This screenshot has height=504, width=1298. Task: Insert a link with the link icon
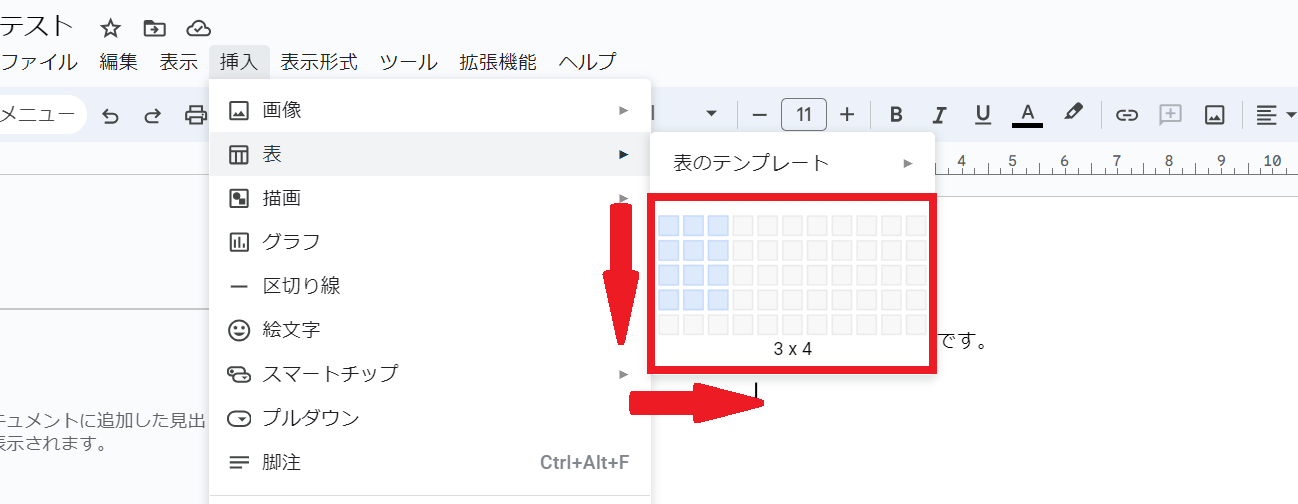(x=1127, y=115)
